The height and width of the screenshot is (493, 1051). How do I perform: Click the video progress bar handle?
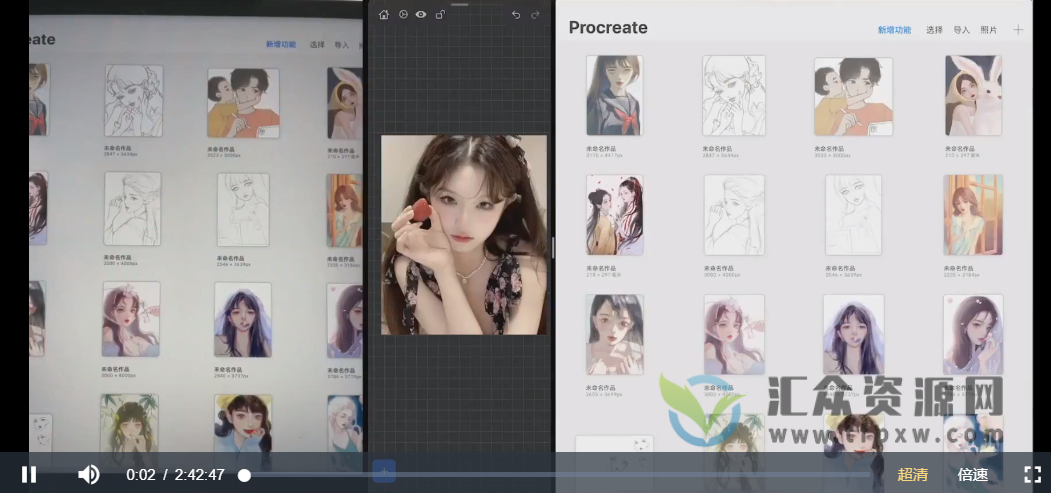click(244, 475)
